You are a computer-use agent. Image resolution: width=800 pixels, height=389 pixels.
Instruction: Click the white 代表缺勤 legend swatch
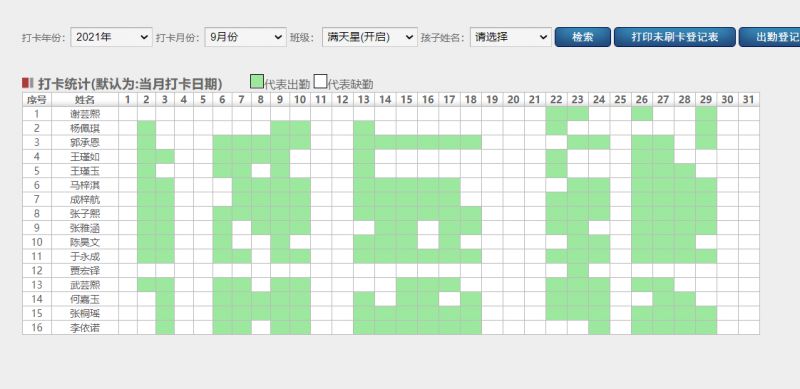coord(320,82)
